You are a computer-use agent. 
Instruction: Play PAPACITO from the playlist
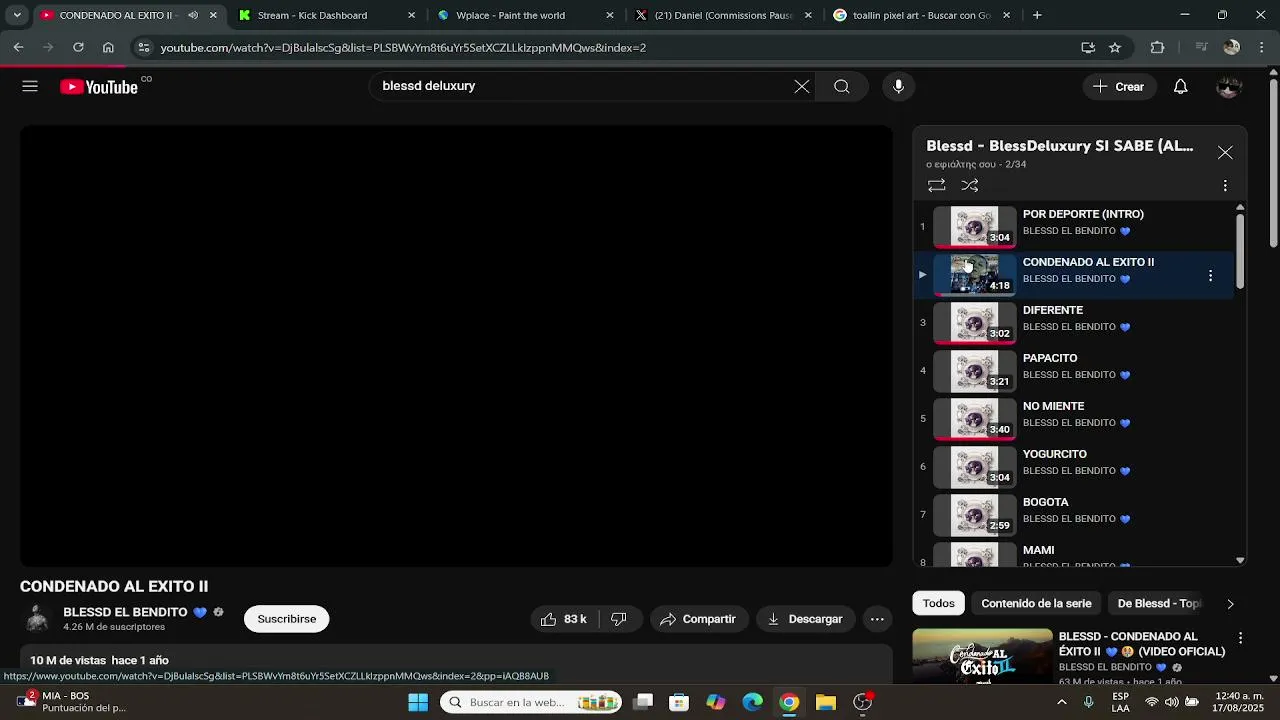pyautogui.click(x=1076, y=370)
